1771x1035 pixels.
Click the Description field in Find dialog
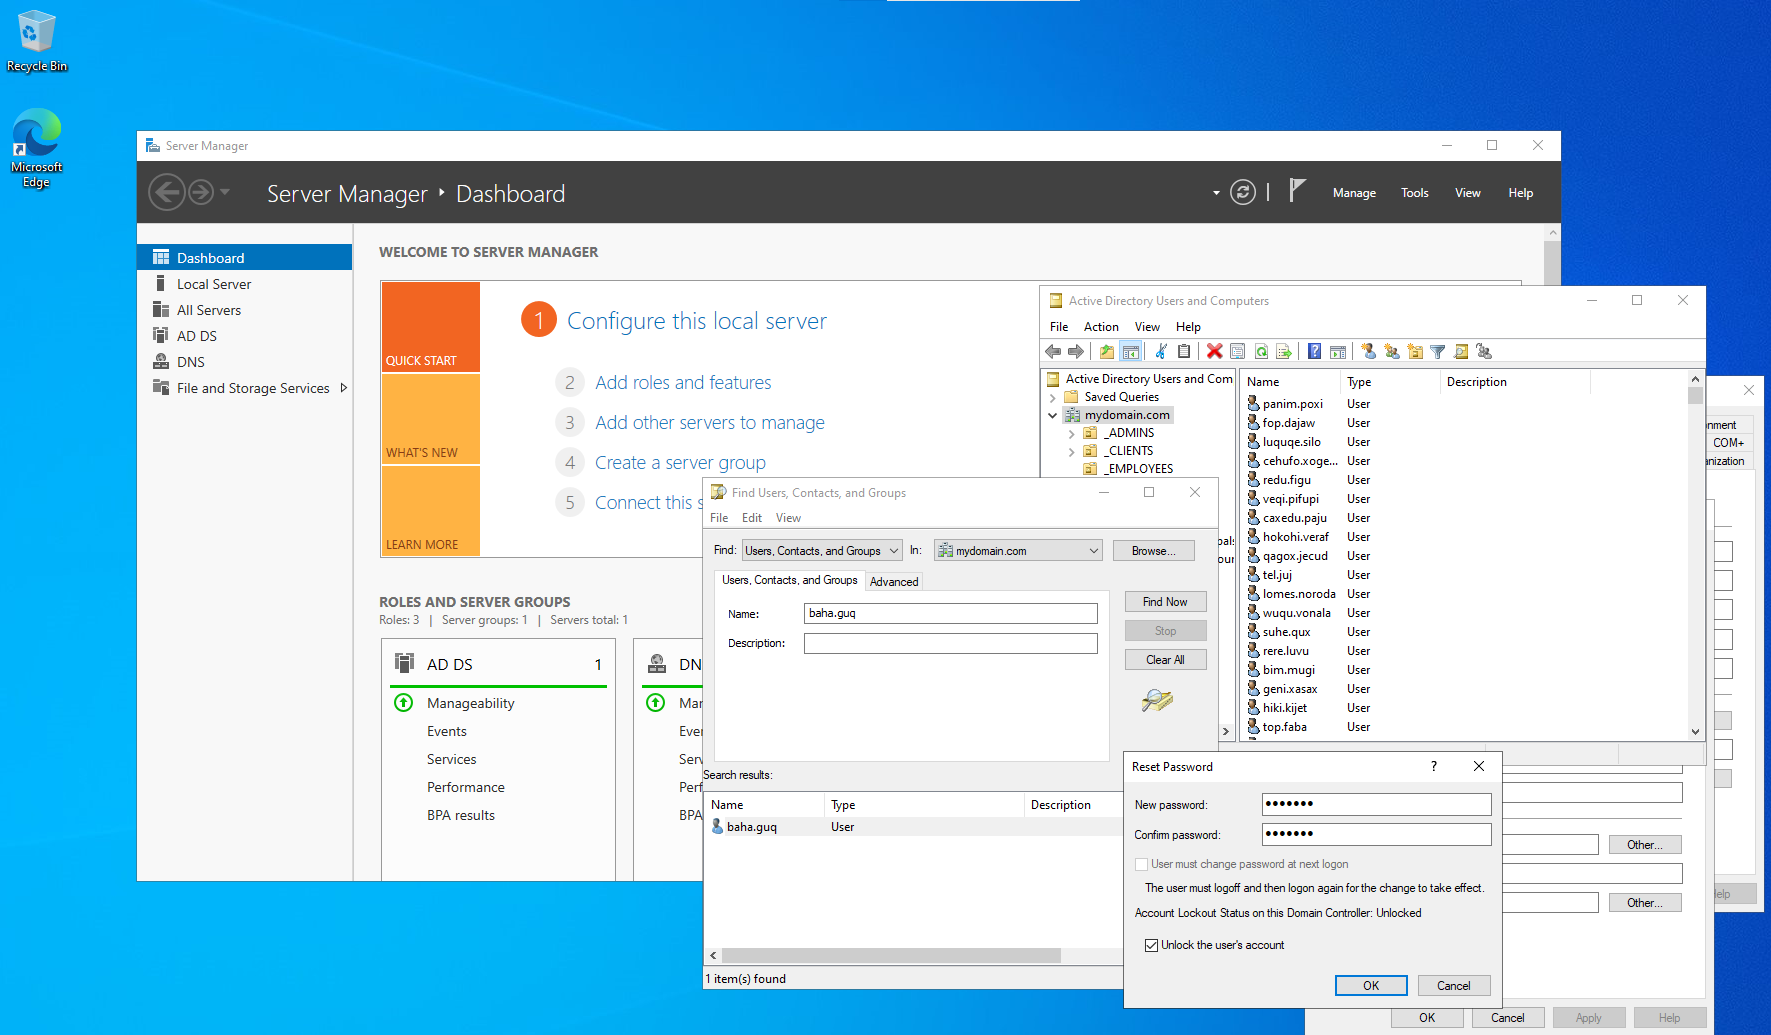click(950, 643)
